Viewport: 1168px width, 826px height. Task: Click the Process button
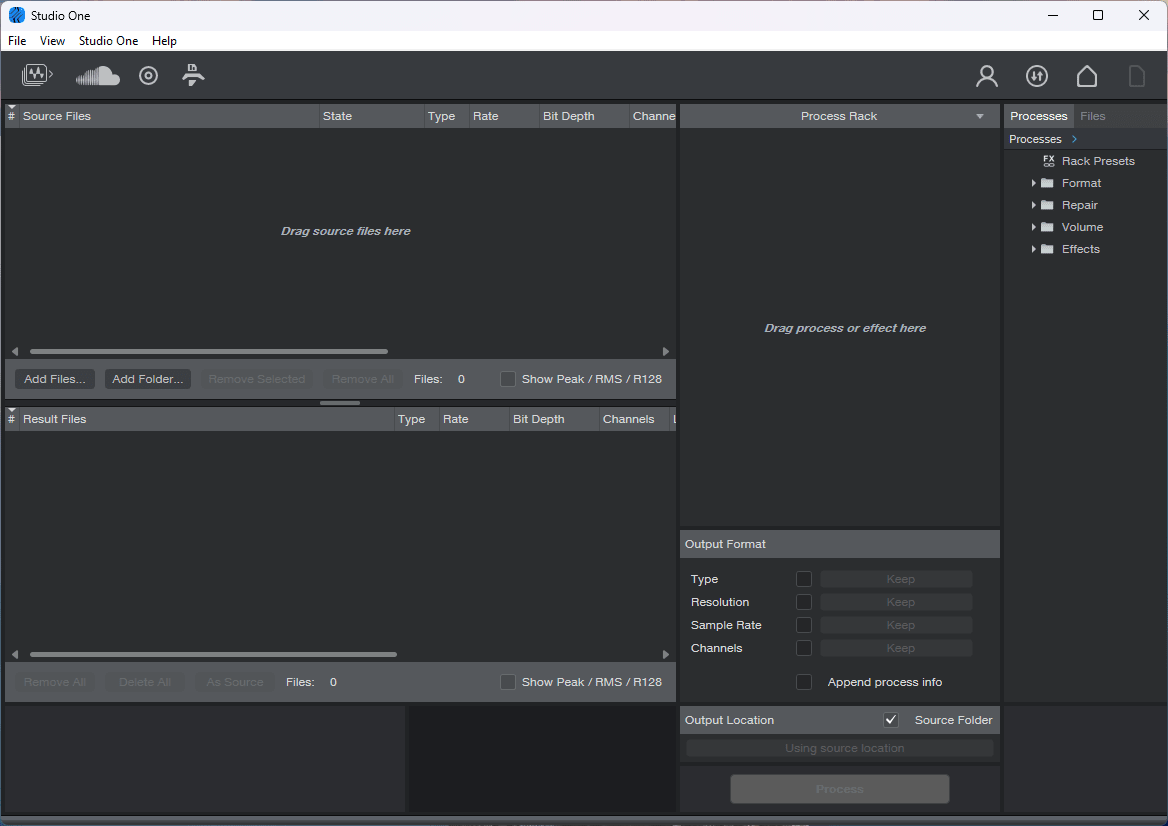[x=840, y=789]
